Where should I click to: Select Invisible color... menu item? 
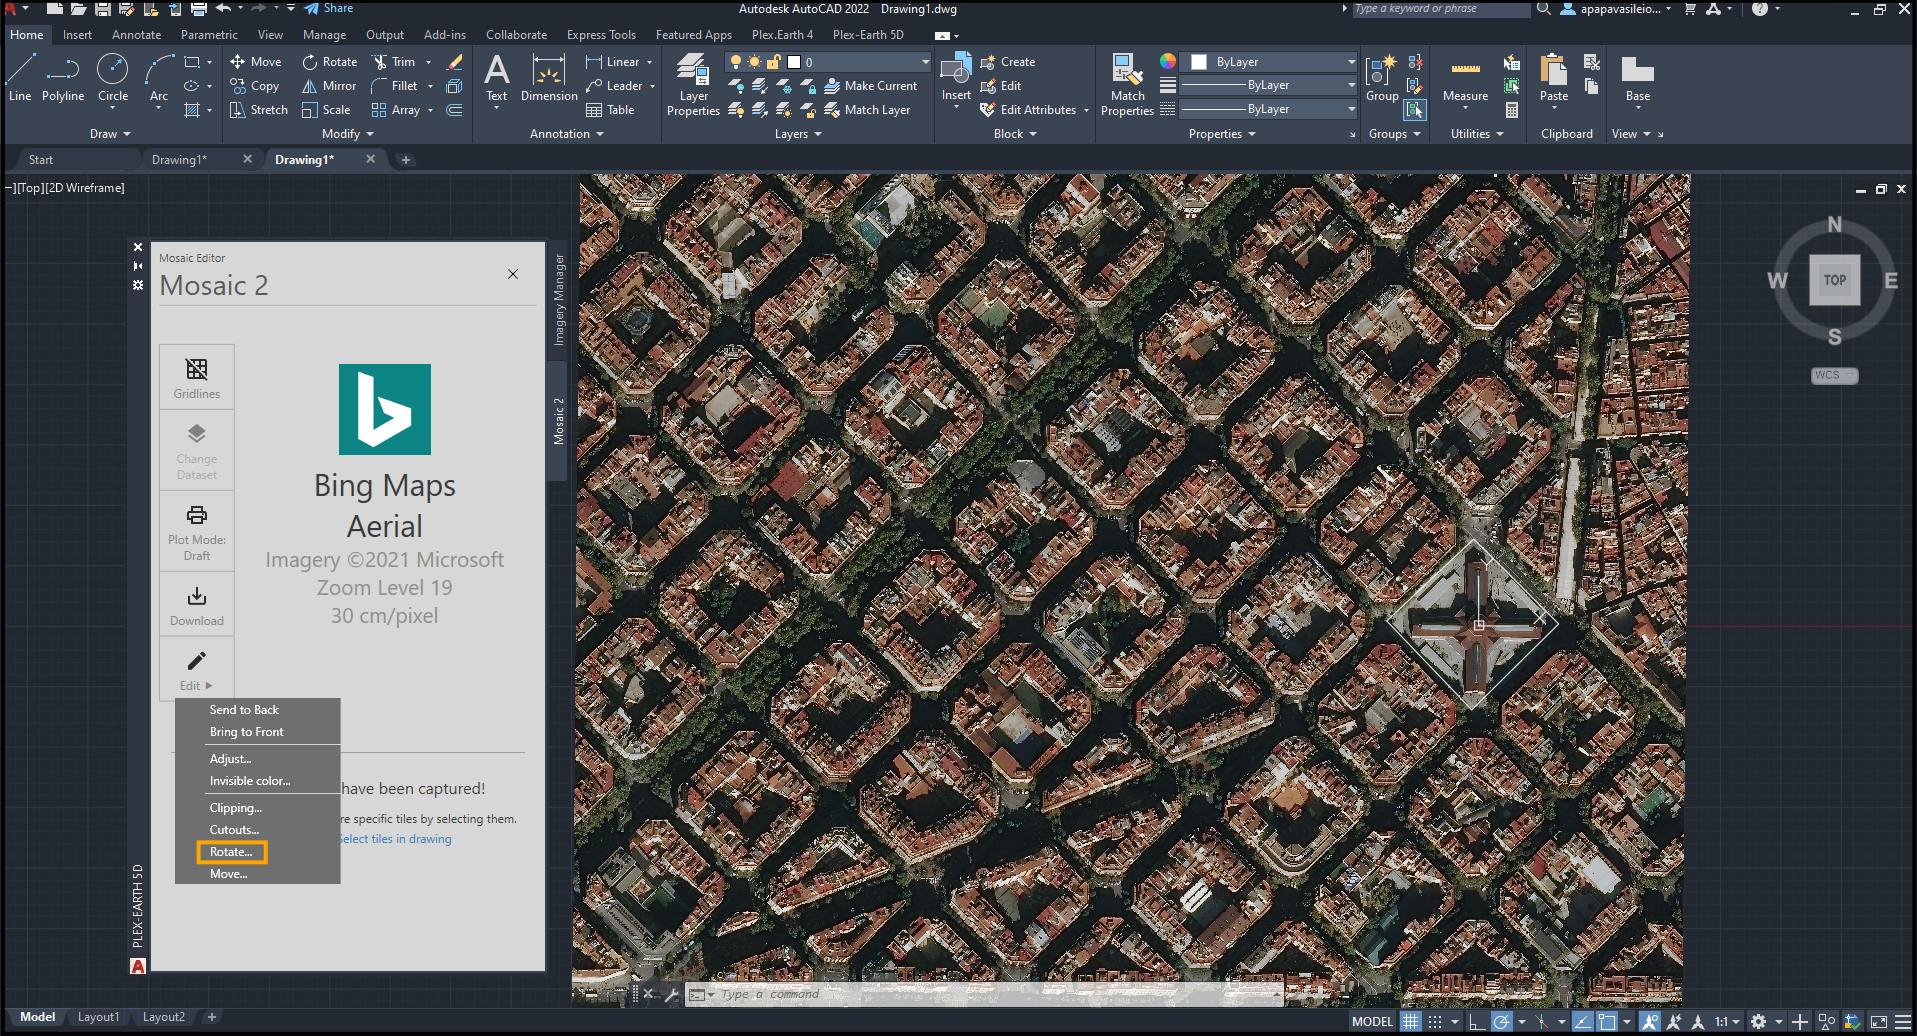[x=250, y=781]
